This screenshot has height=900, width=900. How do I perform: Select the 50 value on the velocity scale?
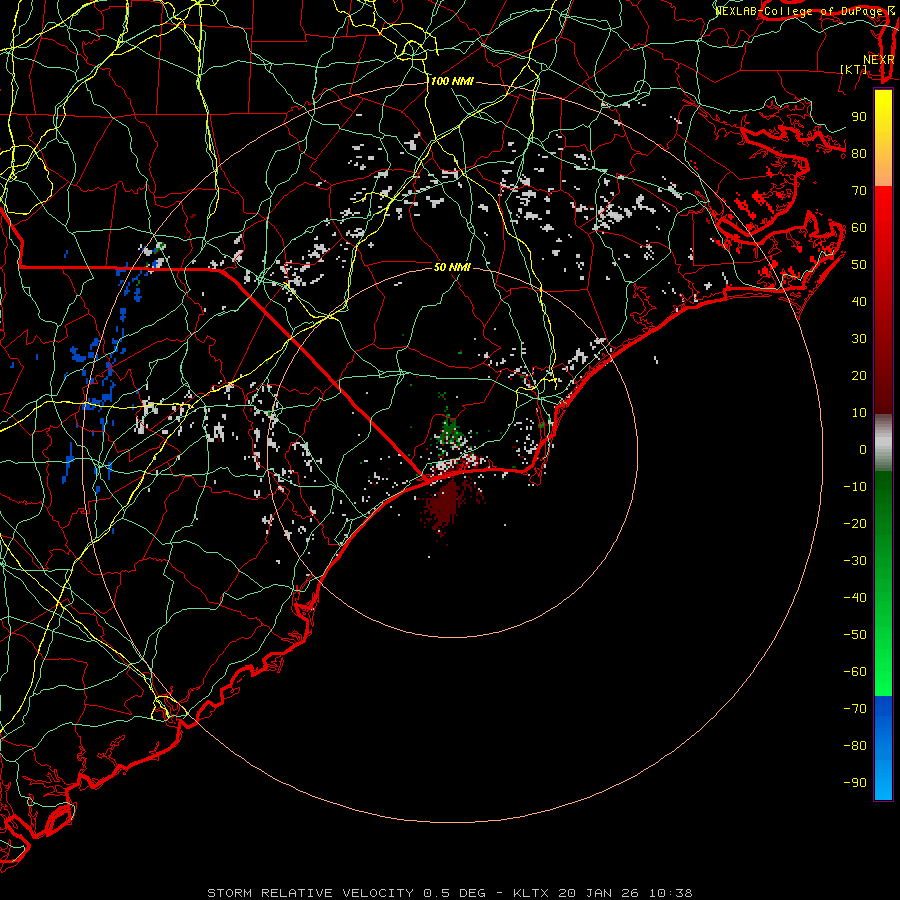click(859, 265)
